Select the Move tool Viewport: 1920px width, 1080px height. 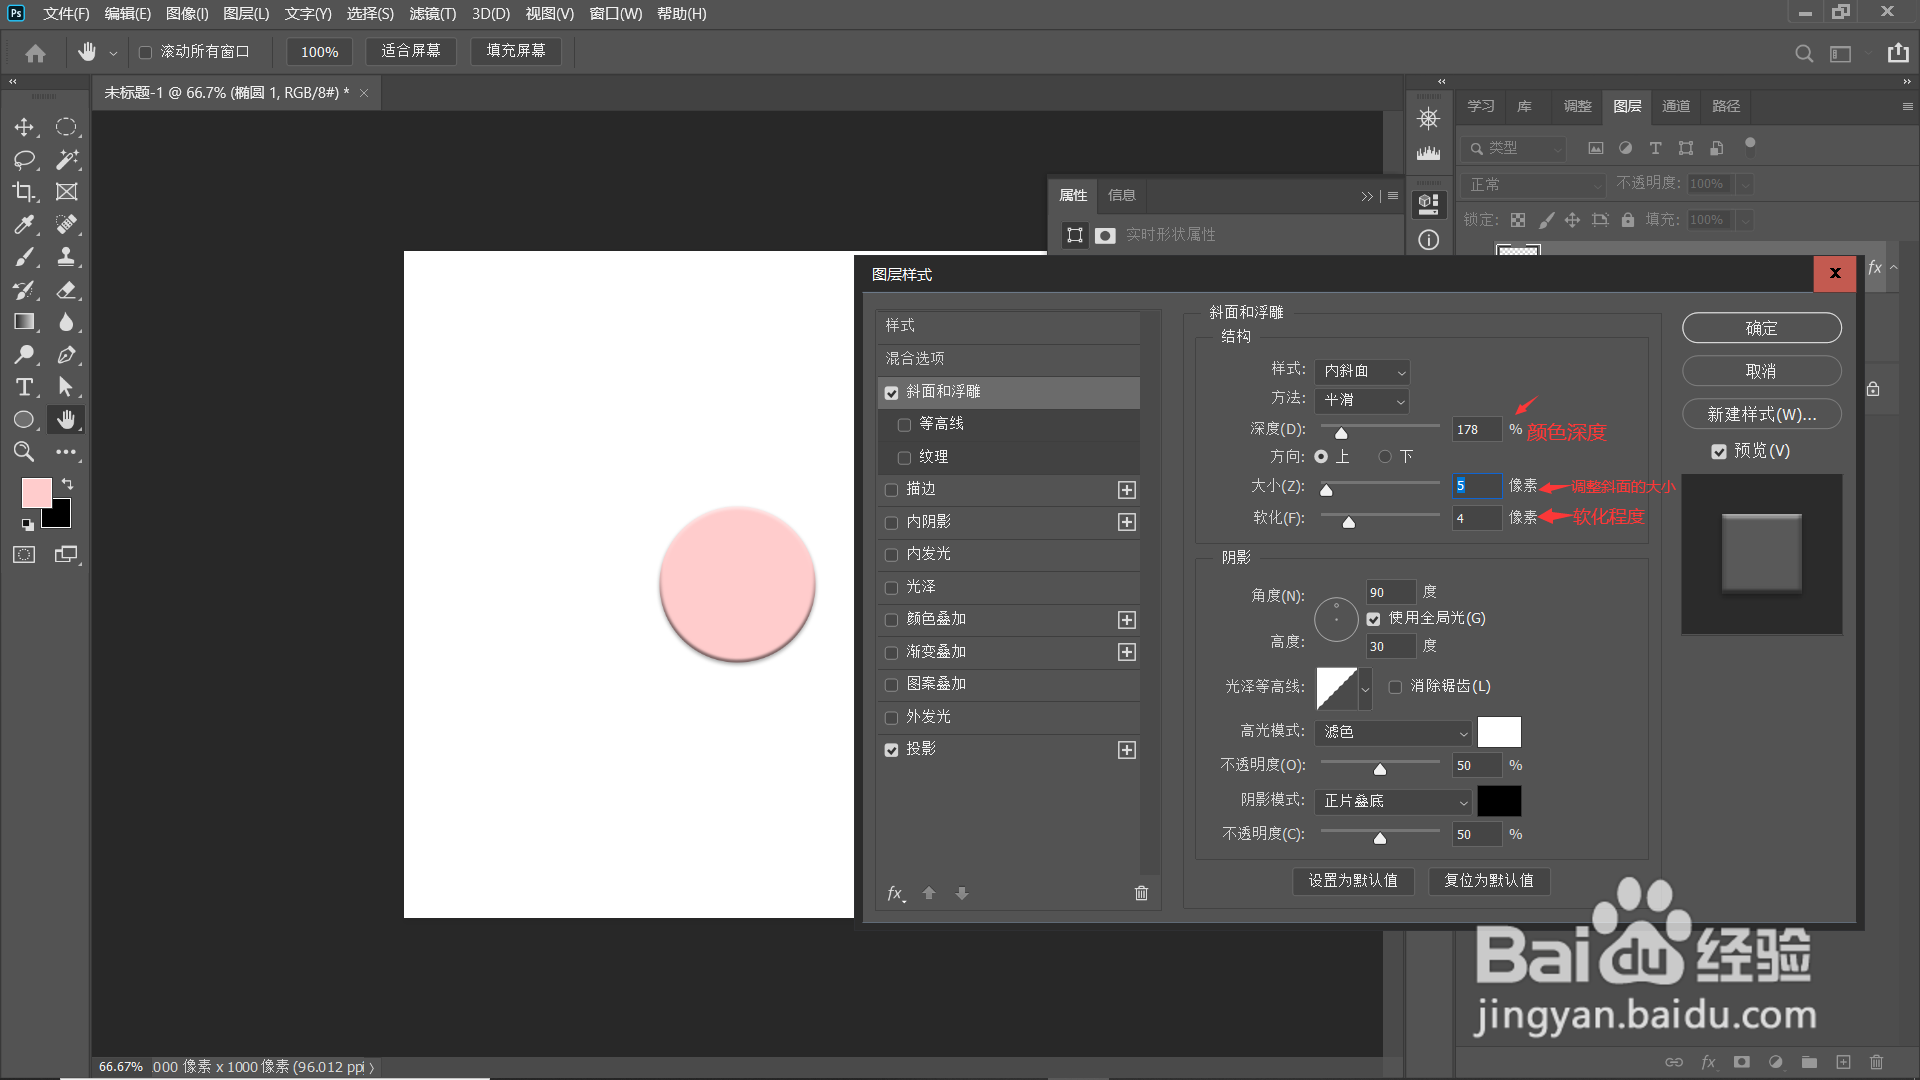pyautogui.click(x=24, y=127)
